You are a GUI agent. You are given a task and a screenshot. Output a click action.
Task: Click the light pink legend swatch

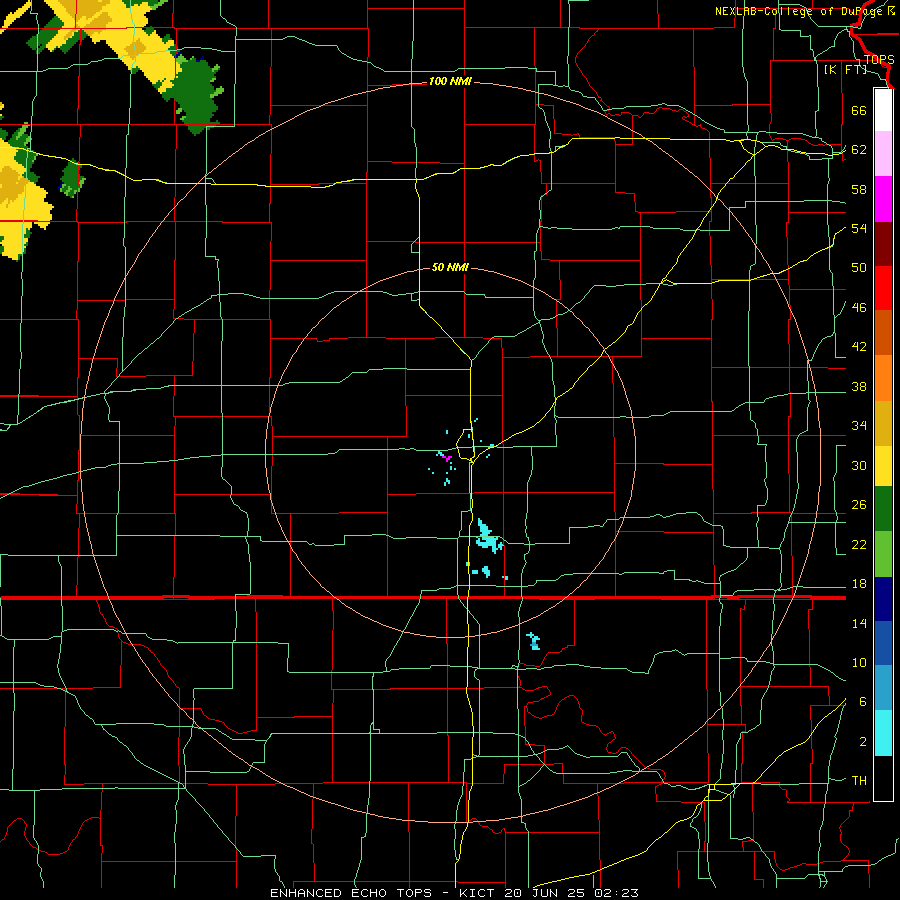[x=883, y=154]
